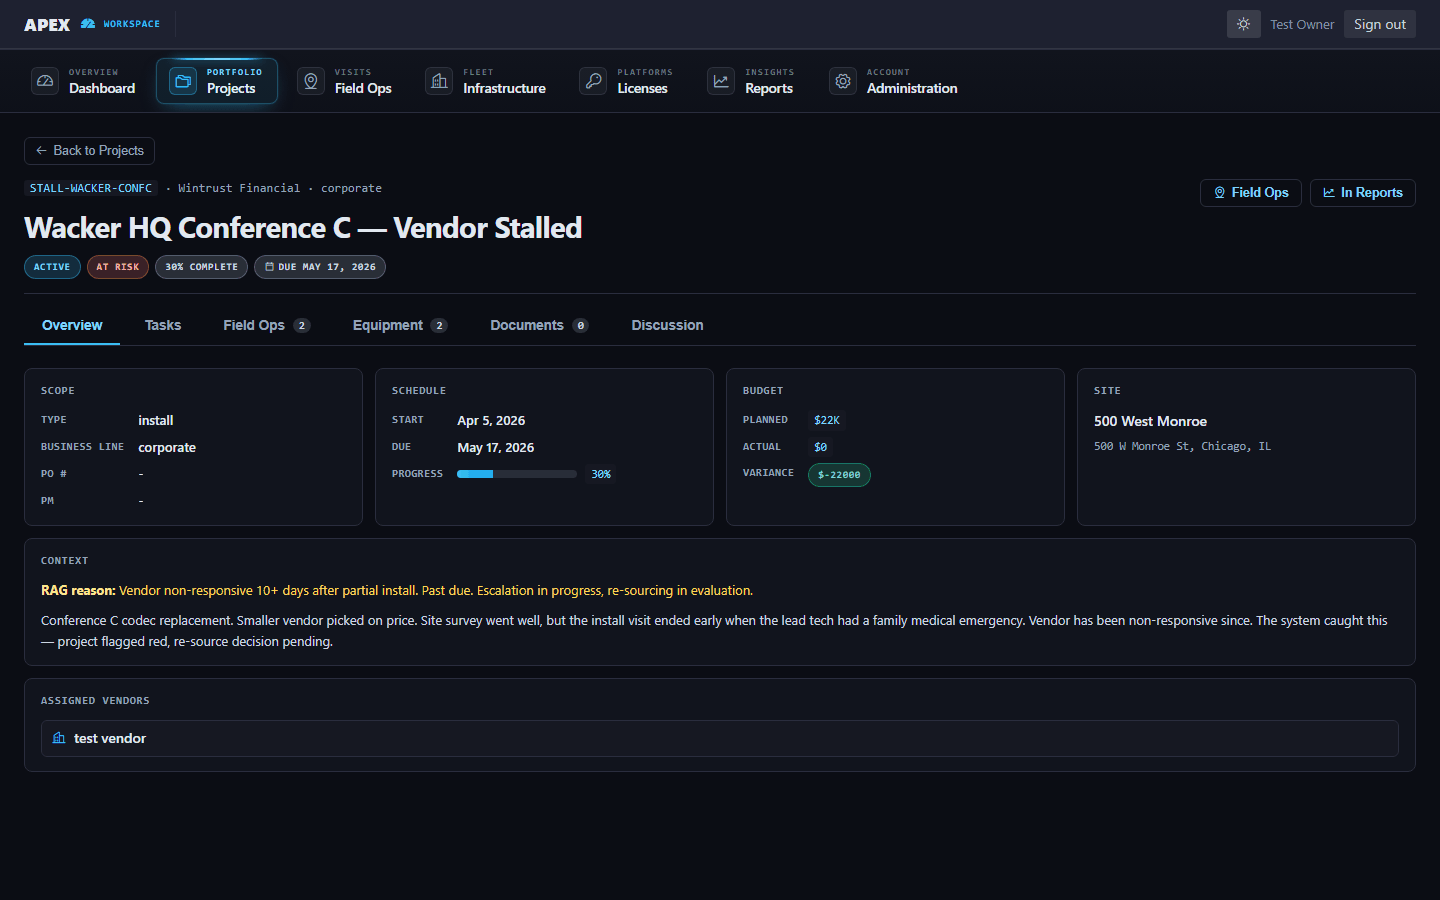Image resolution: width=1440 pixels, height=900 pixels.
Task: Click the install type value
Action: pos(156,421)
